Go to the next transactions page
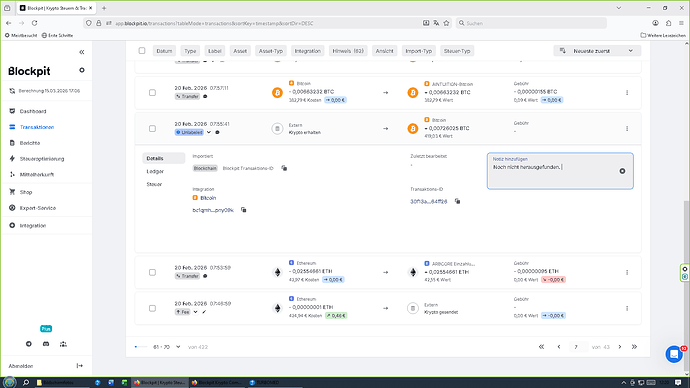690x388 pixels. tap(620, 347)
